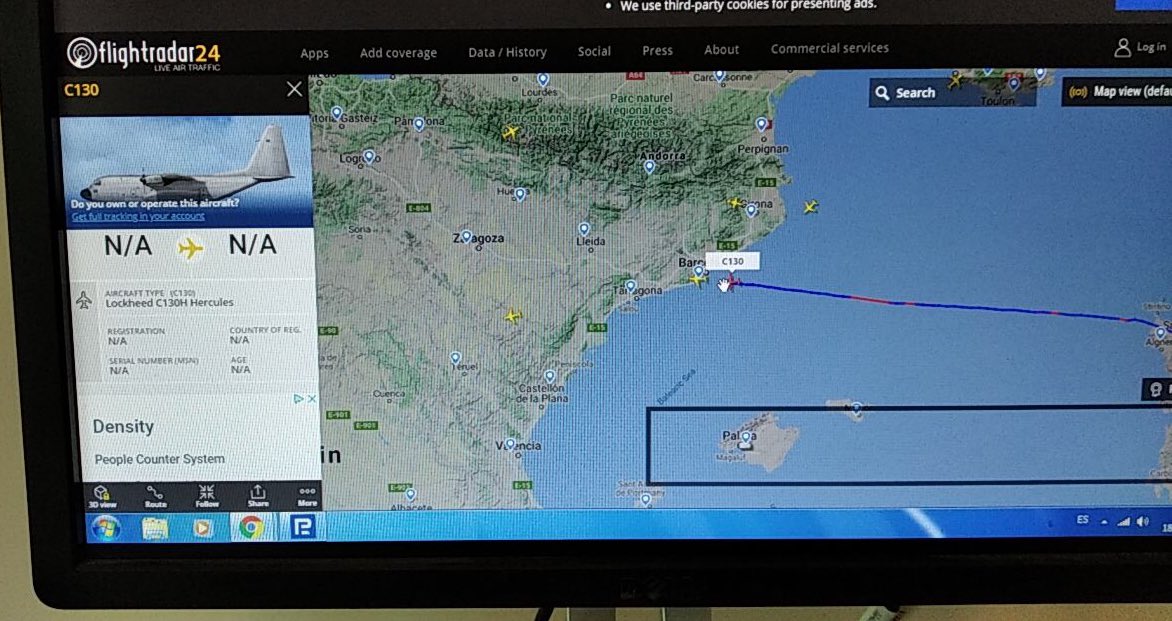This screenshot has width=1172, height=621.
Task: Click the volume icon in system tray
Action: click(x=1143, y=522)
